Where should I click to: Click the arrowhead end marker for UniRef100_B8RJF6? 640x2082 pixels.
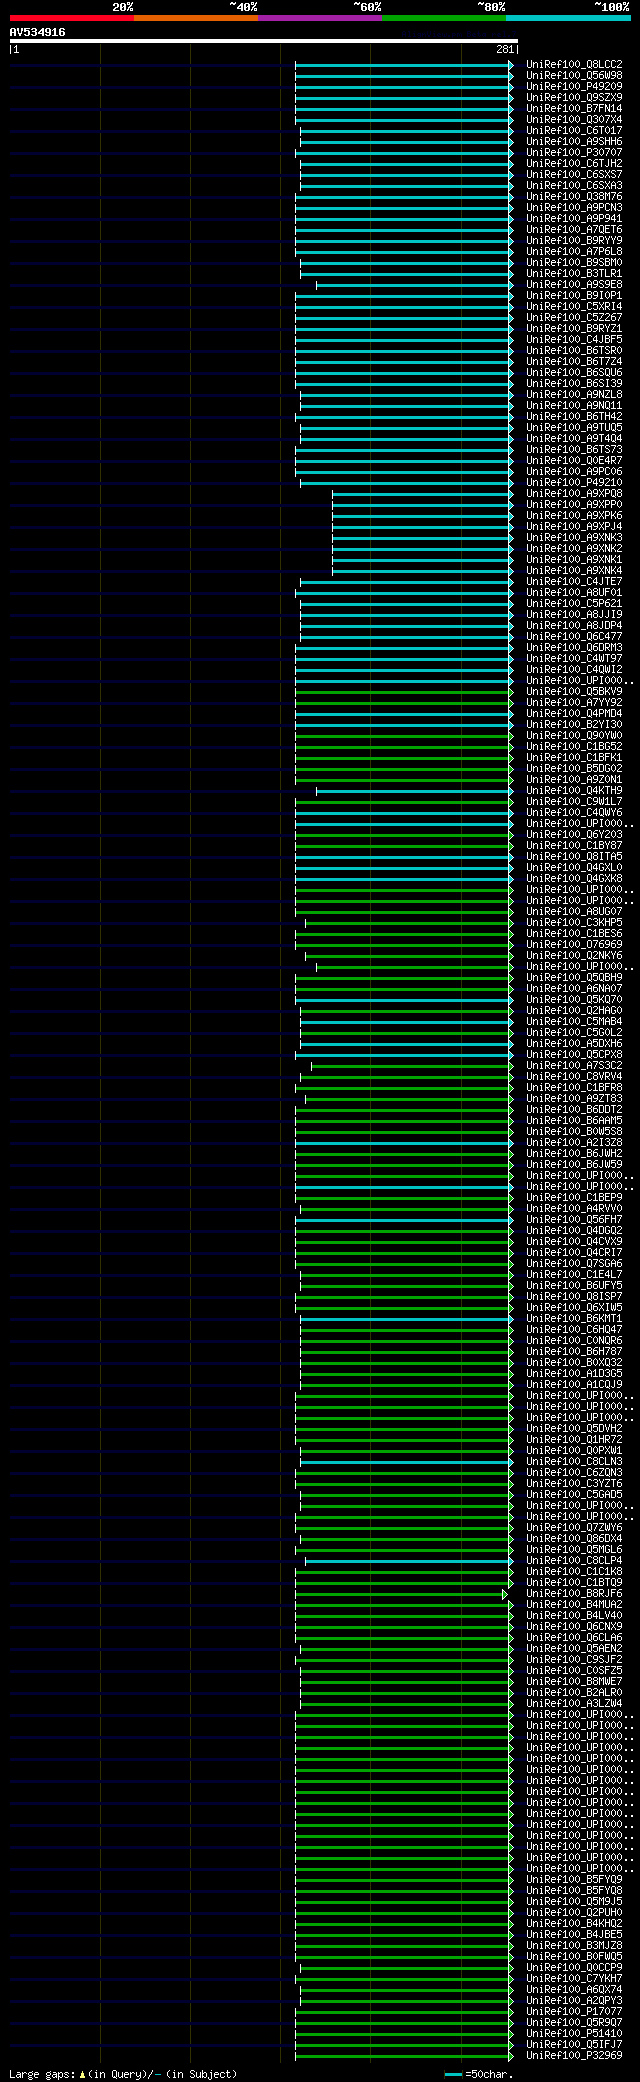pos(505,1593)
